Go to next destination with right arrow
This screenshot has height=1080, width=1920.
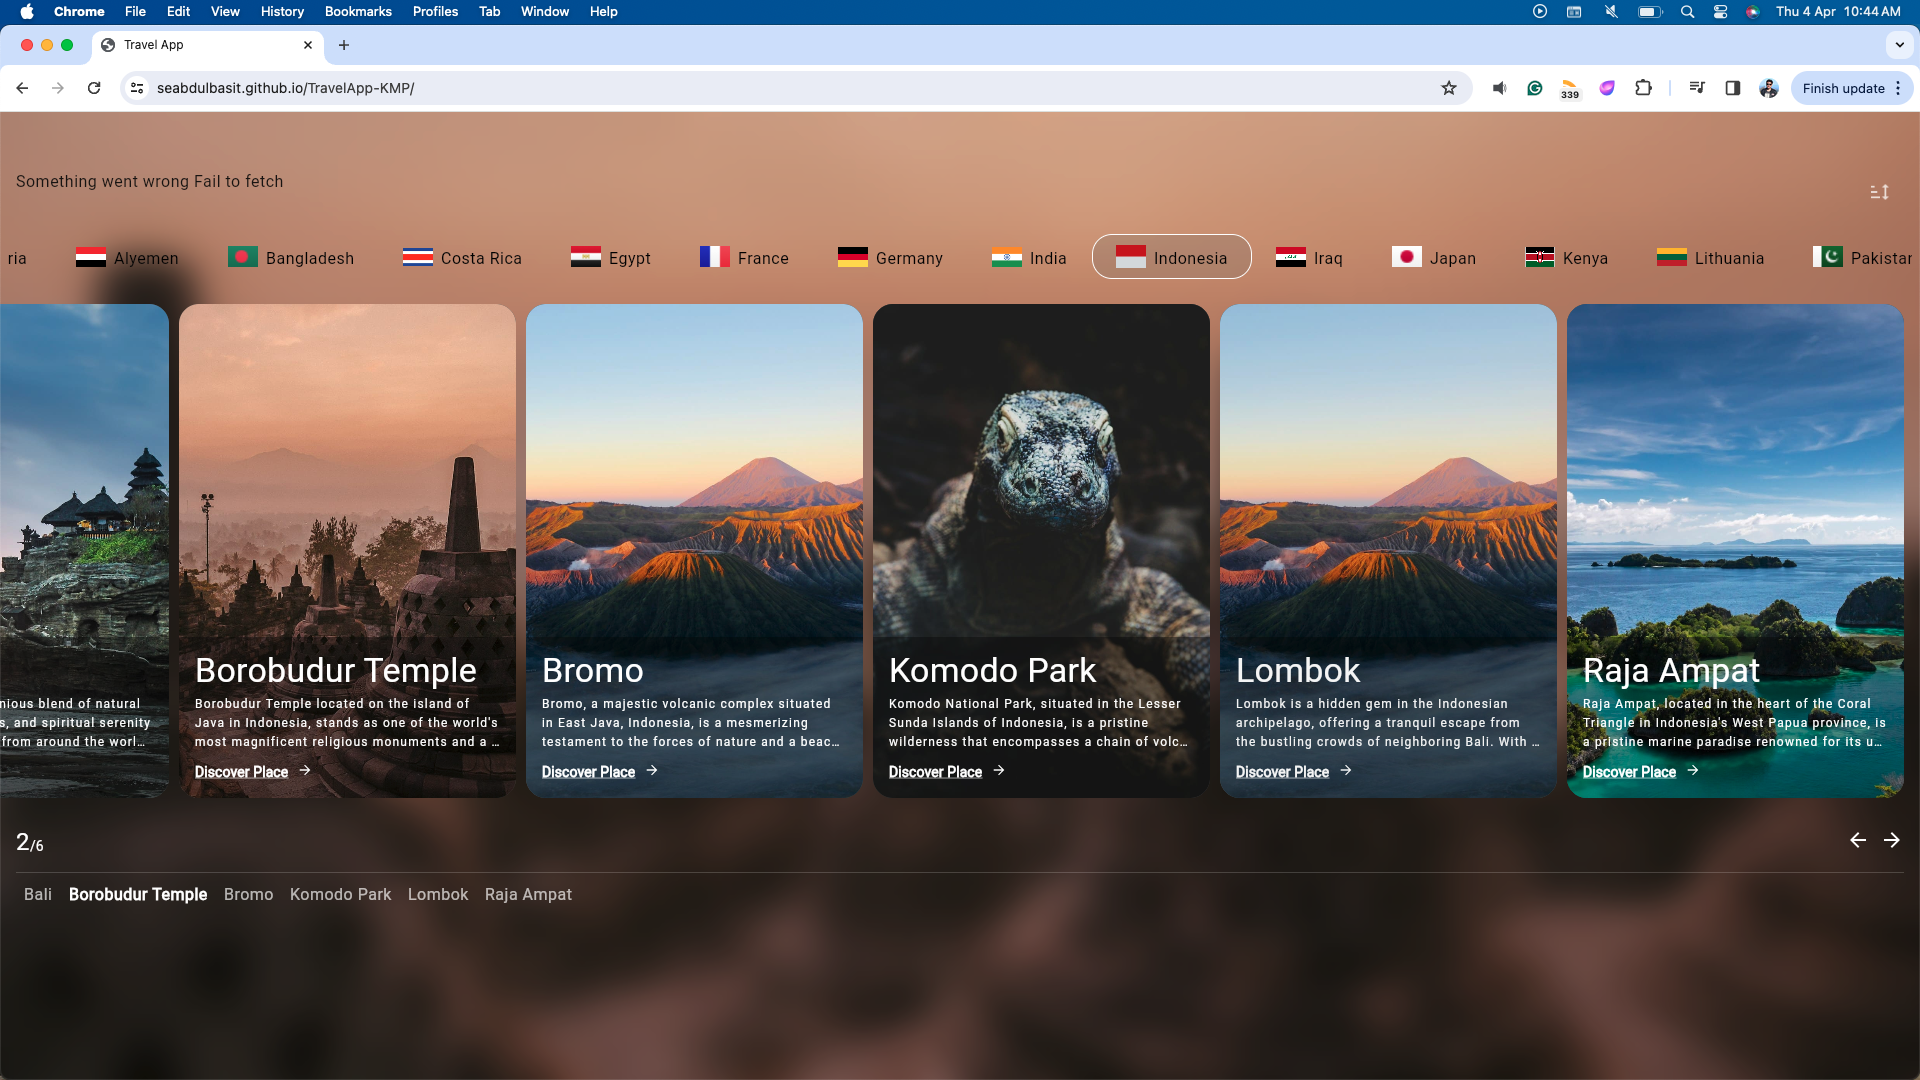1891,840
